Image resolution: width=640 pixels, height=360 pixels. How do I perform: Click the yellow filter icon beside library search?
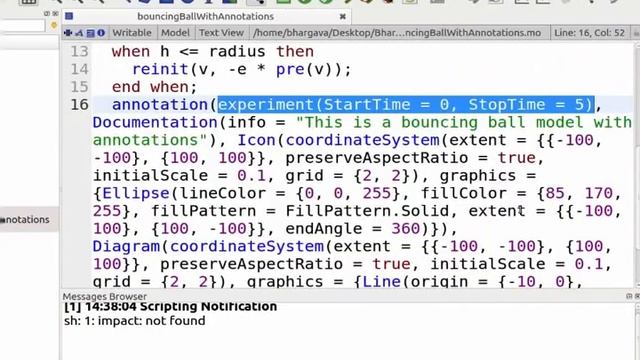pos(54,26)
